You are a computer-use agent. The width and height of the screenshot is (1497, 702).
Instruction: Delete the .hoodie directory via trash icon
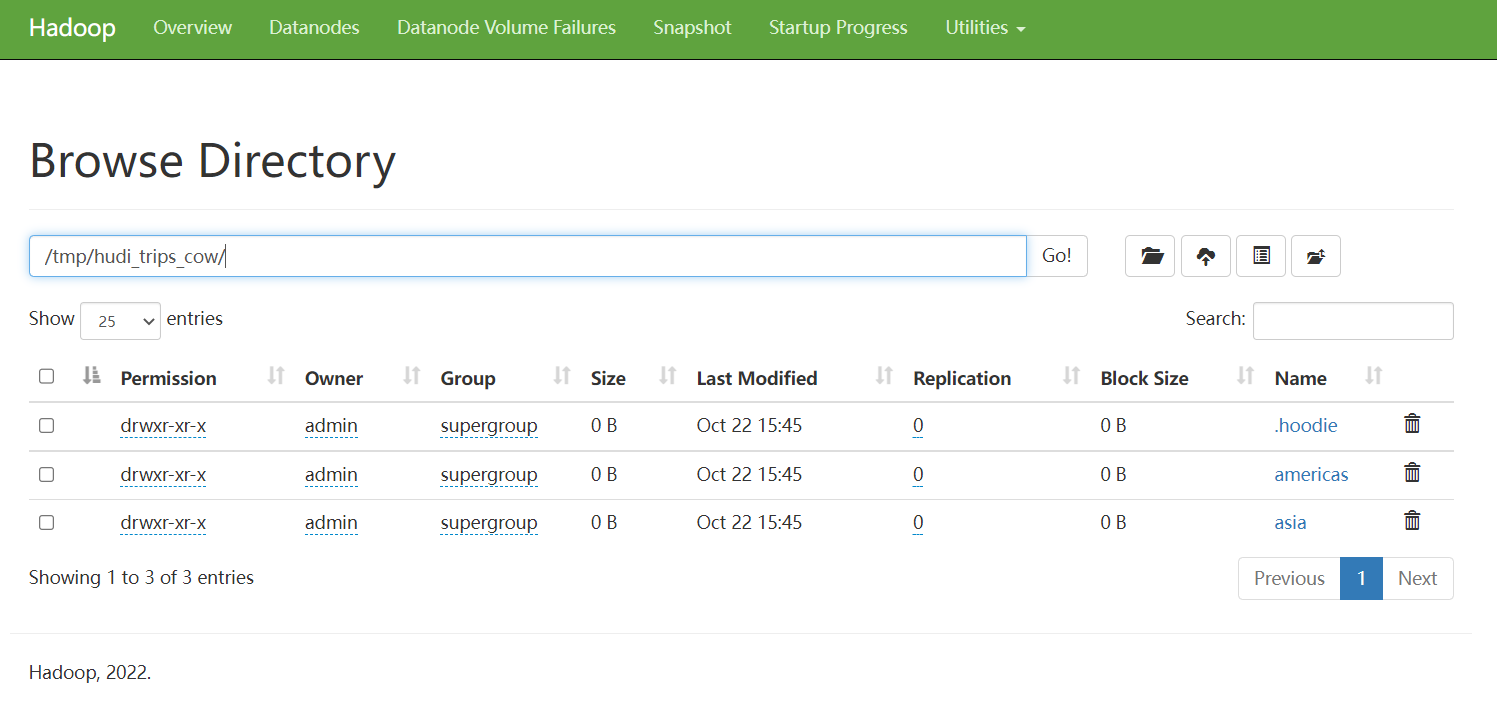(x=1412, y=424)
